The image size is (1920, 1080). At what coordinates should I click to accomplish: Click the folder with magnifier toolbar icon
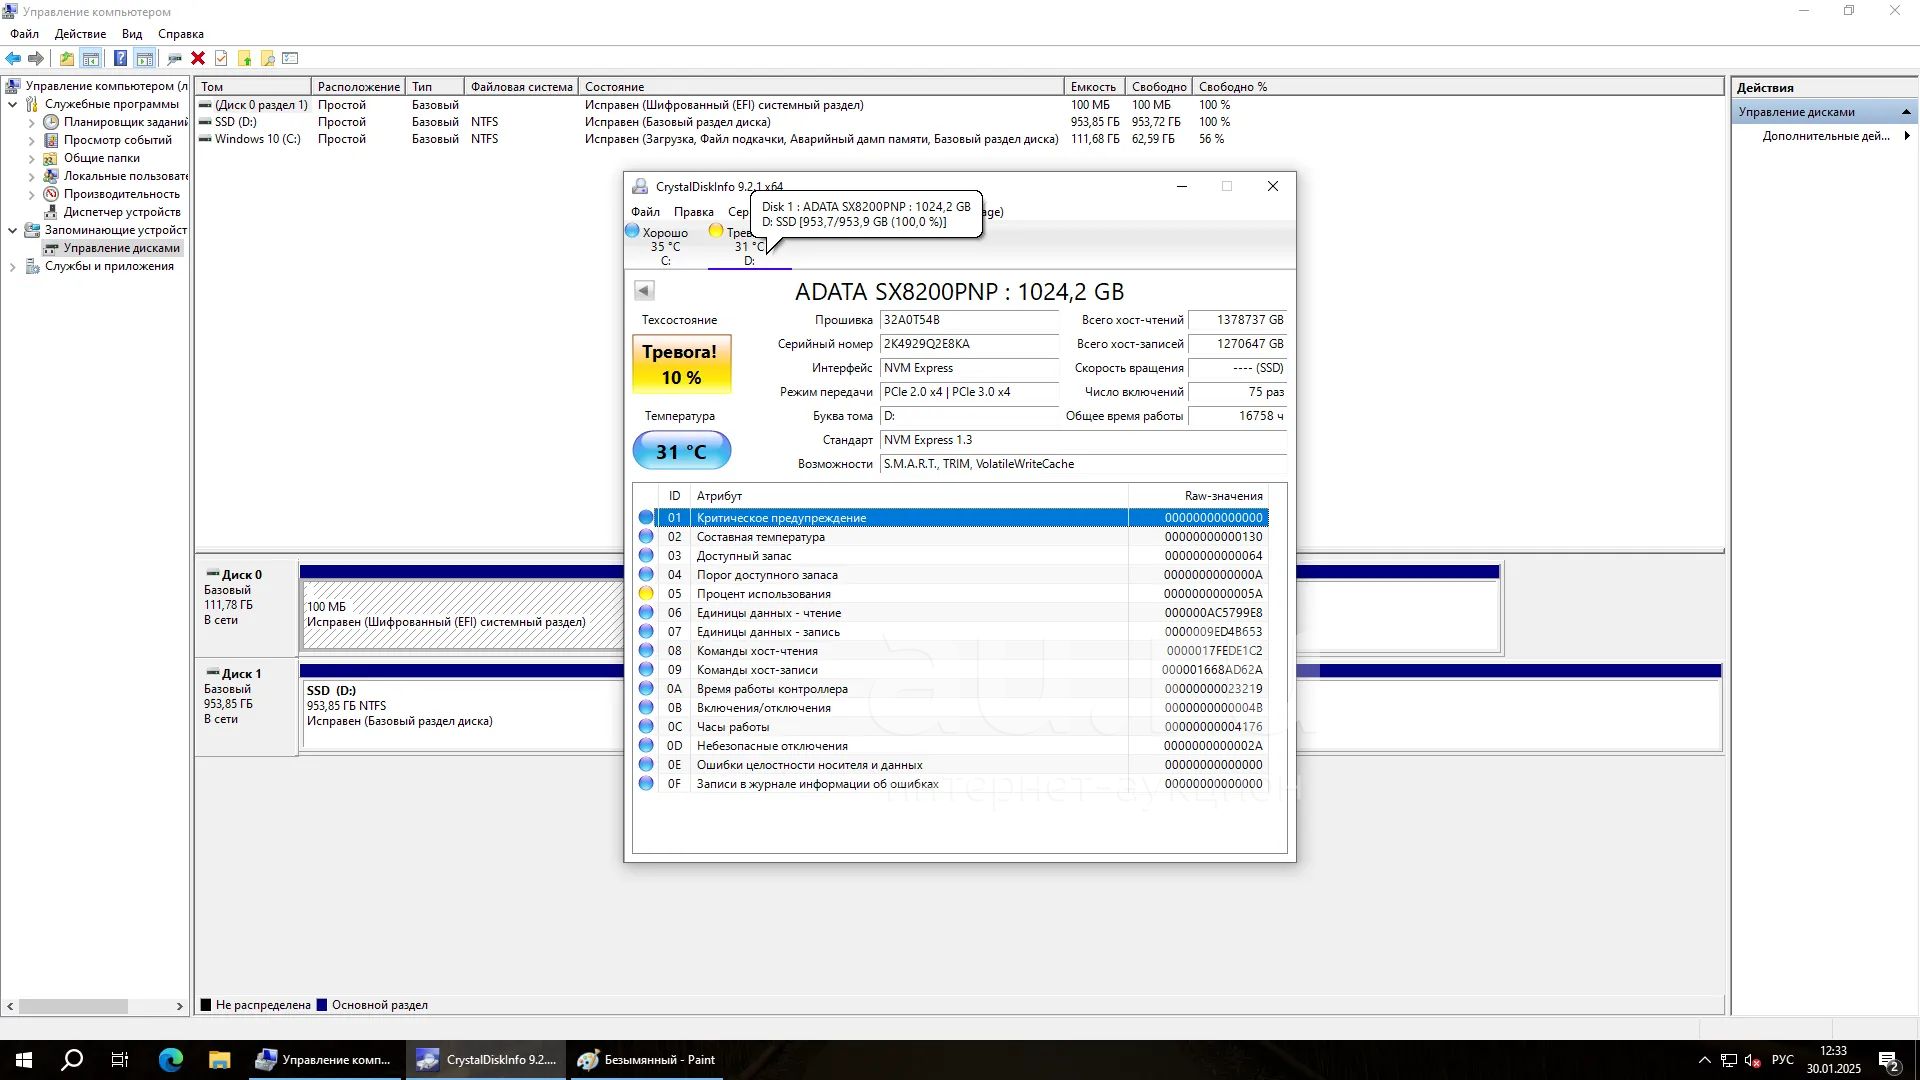pos(267,58)
